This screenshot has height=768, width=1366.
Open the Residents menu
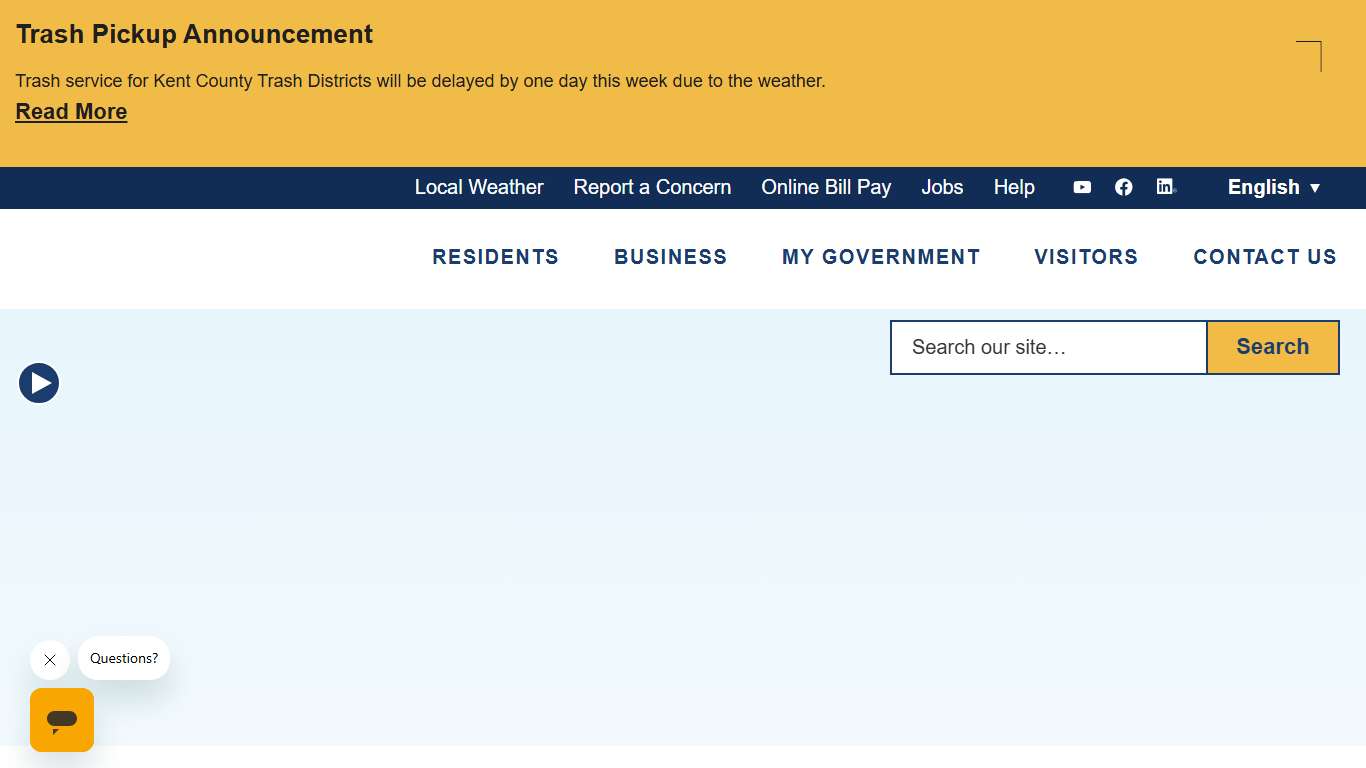click(x=495, y=257)
